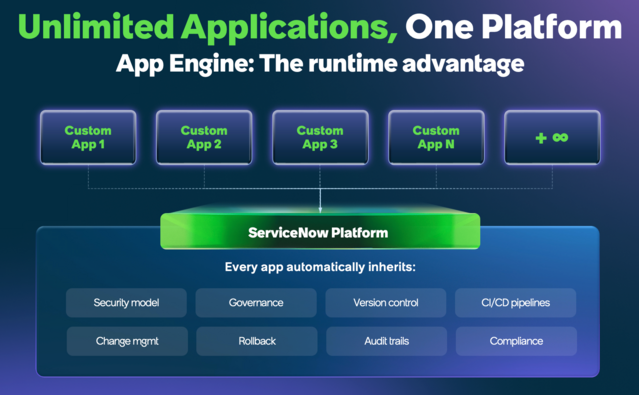
Task: Click the white 'One Platform' heading text
Action: point(513,27)
